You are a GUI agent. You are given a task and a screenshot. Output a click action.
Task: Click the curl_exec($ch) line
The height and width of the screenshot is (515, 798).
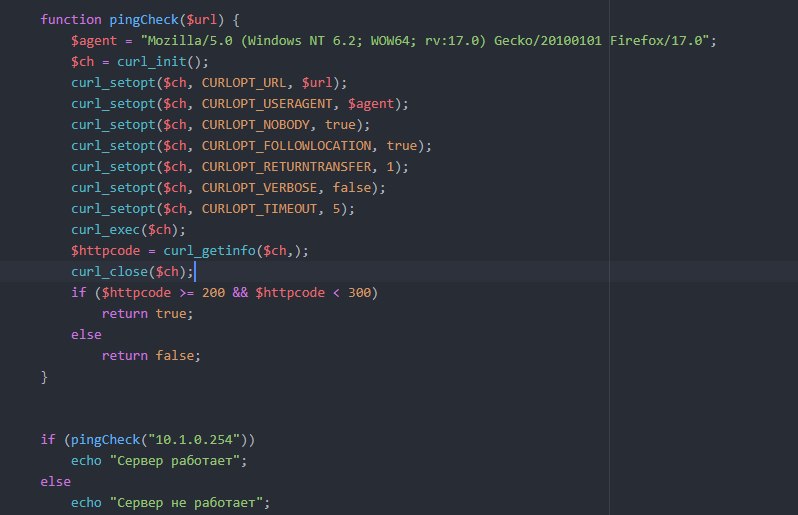point(128,230)
